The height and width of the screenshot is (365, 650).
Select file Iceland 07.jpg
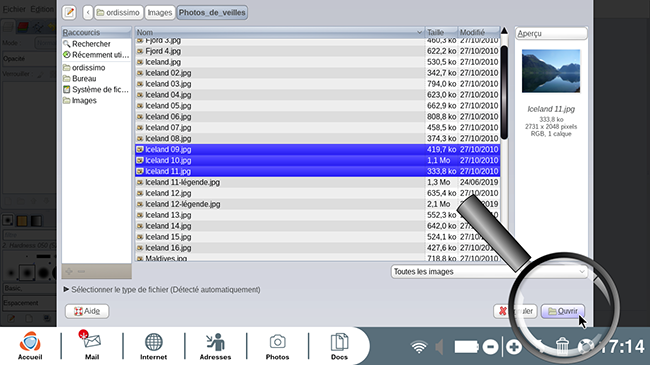point(318,127)
